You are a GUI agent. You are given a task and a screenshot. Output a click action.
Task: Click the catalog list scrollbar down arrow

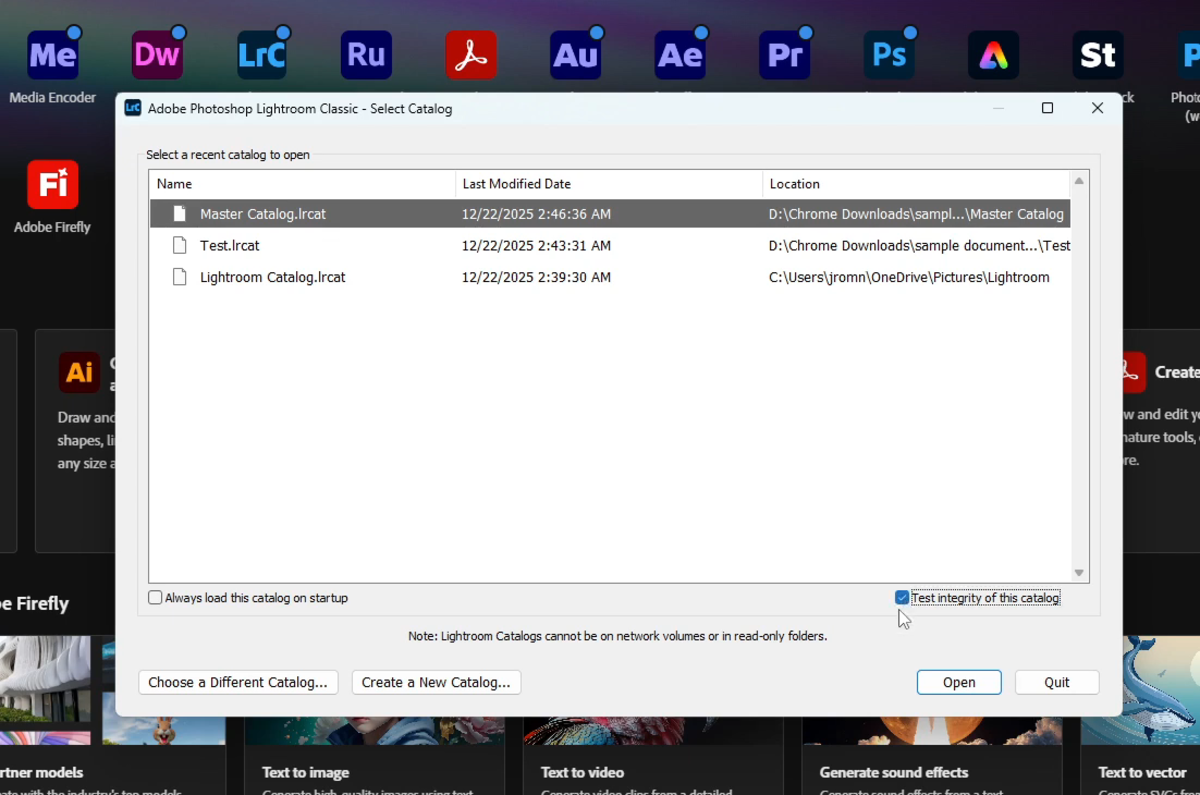pyautogui.click(x=1079, y=573)
